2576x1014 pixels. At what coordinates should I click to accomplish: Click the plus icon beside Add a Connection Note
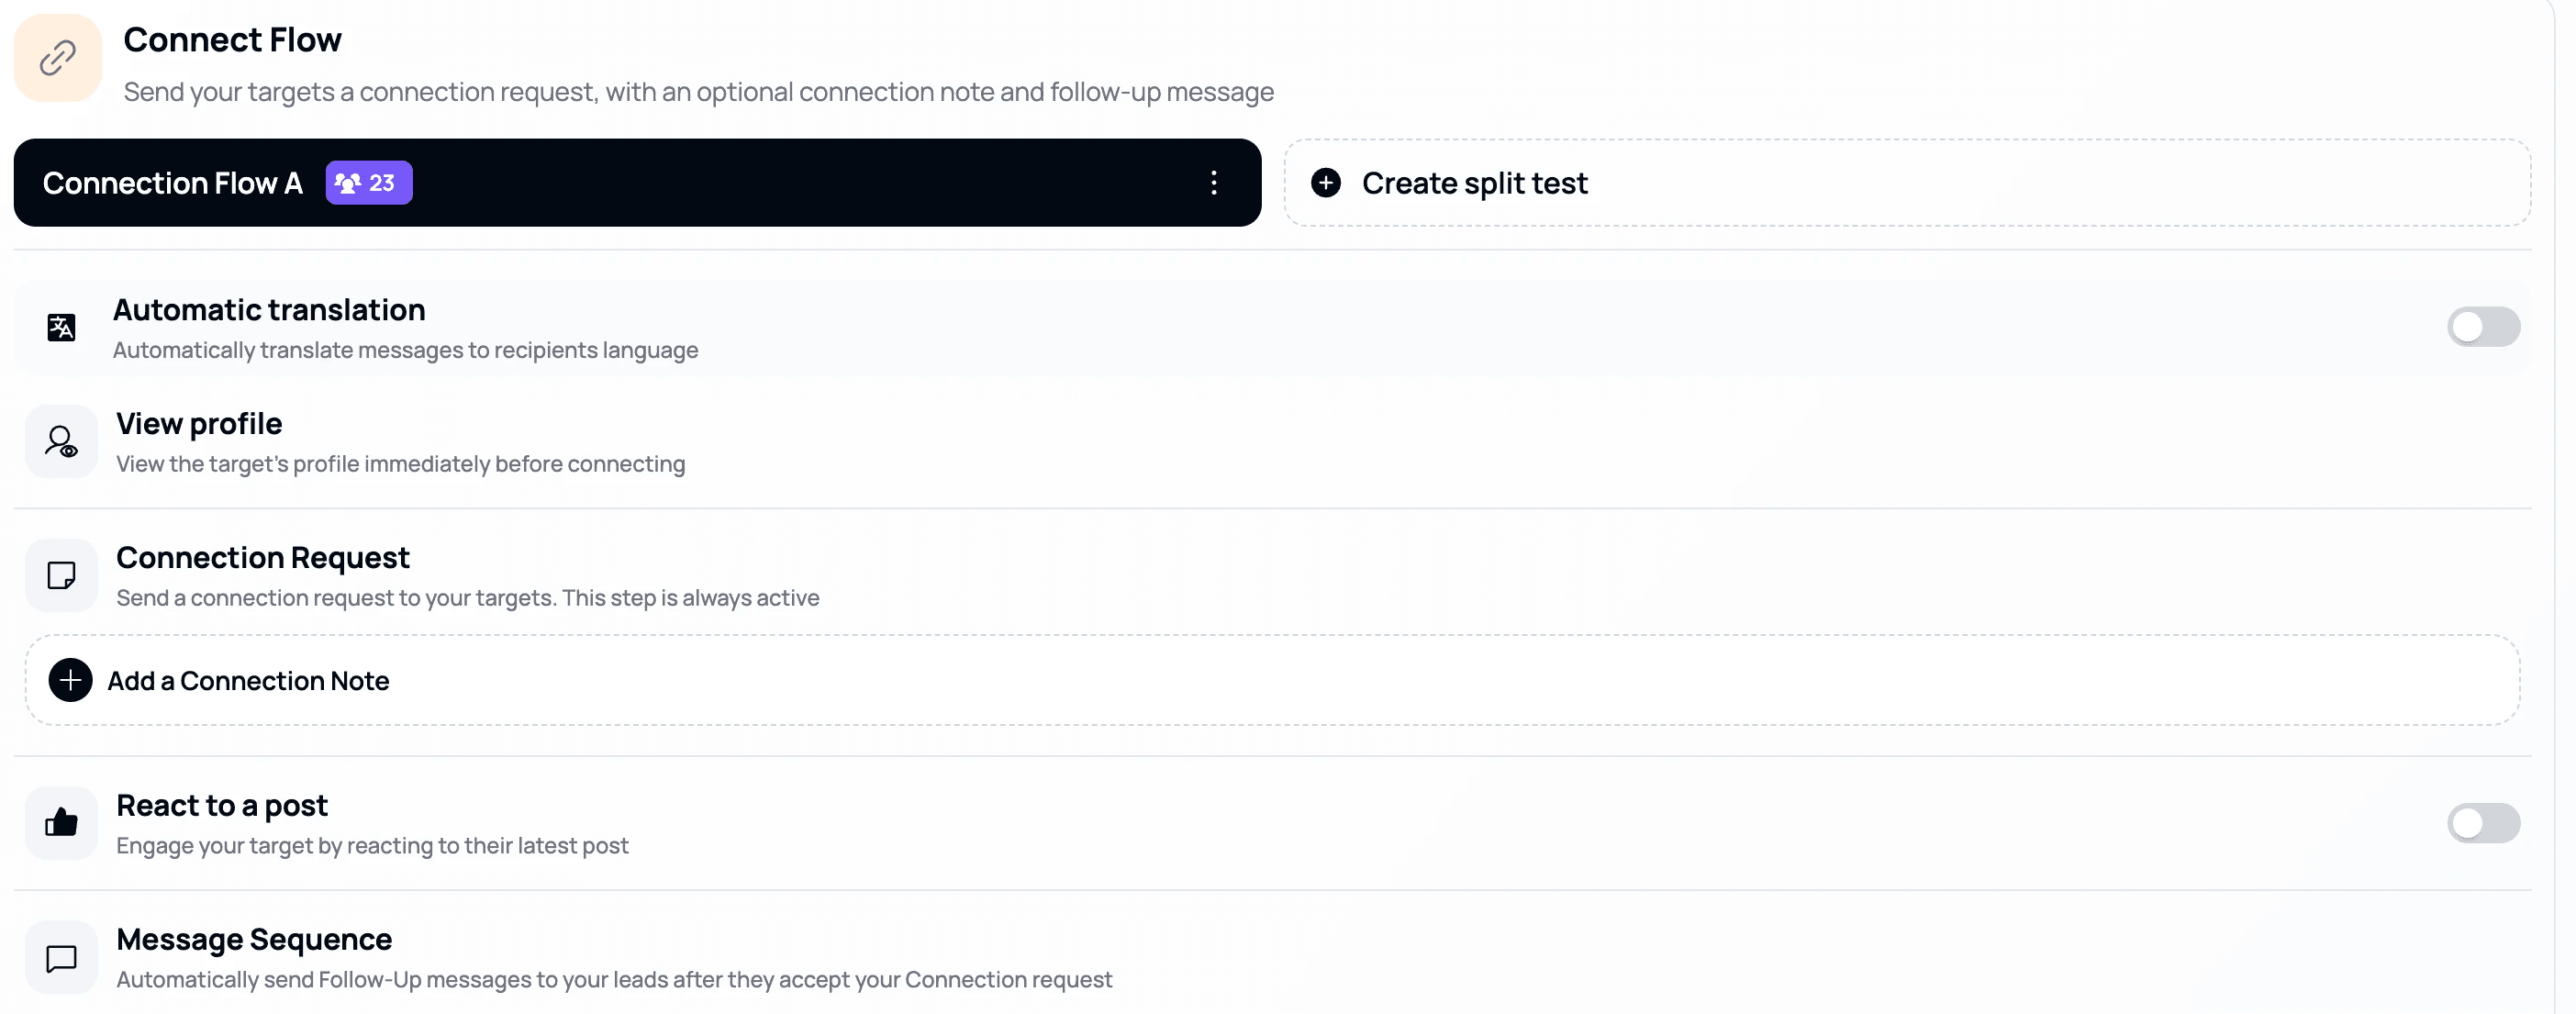tap(70, 680)
